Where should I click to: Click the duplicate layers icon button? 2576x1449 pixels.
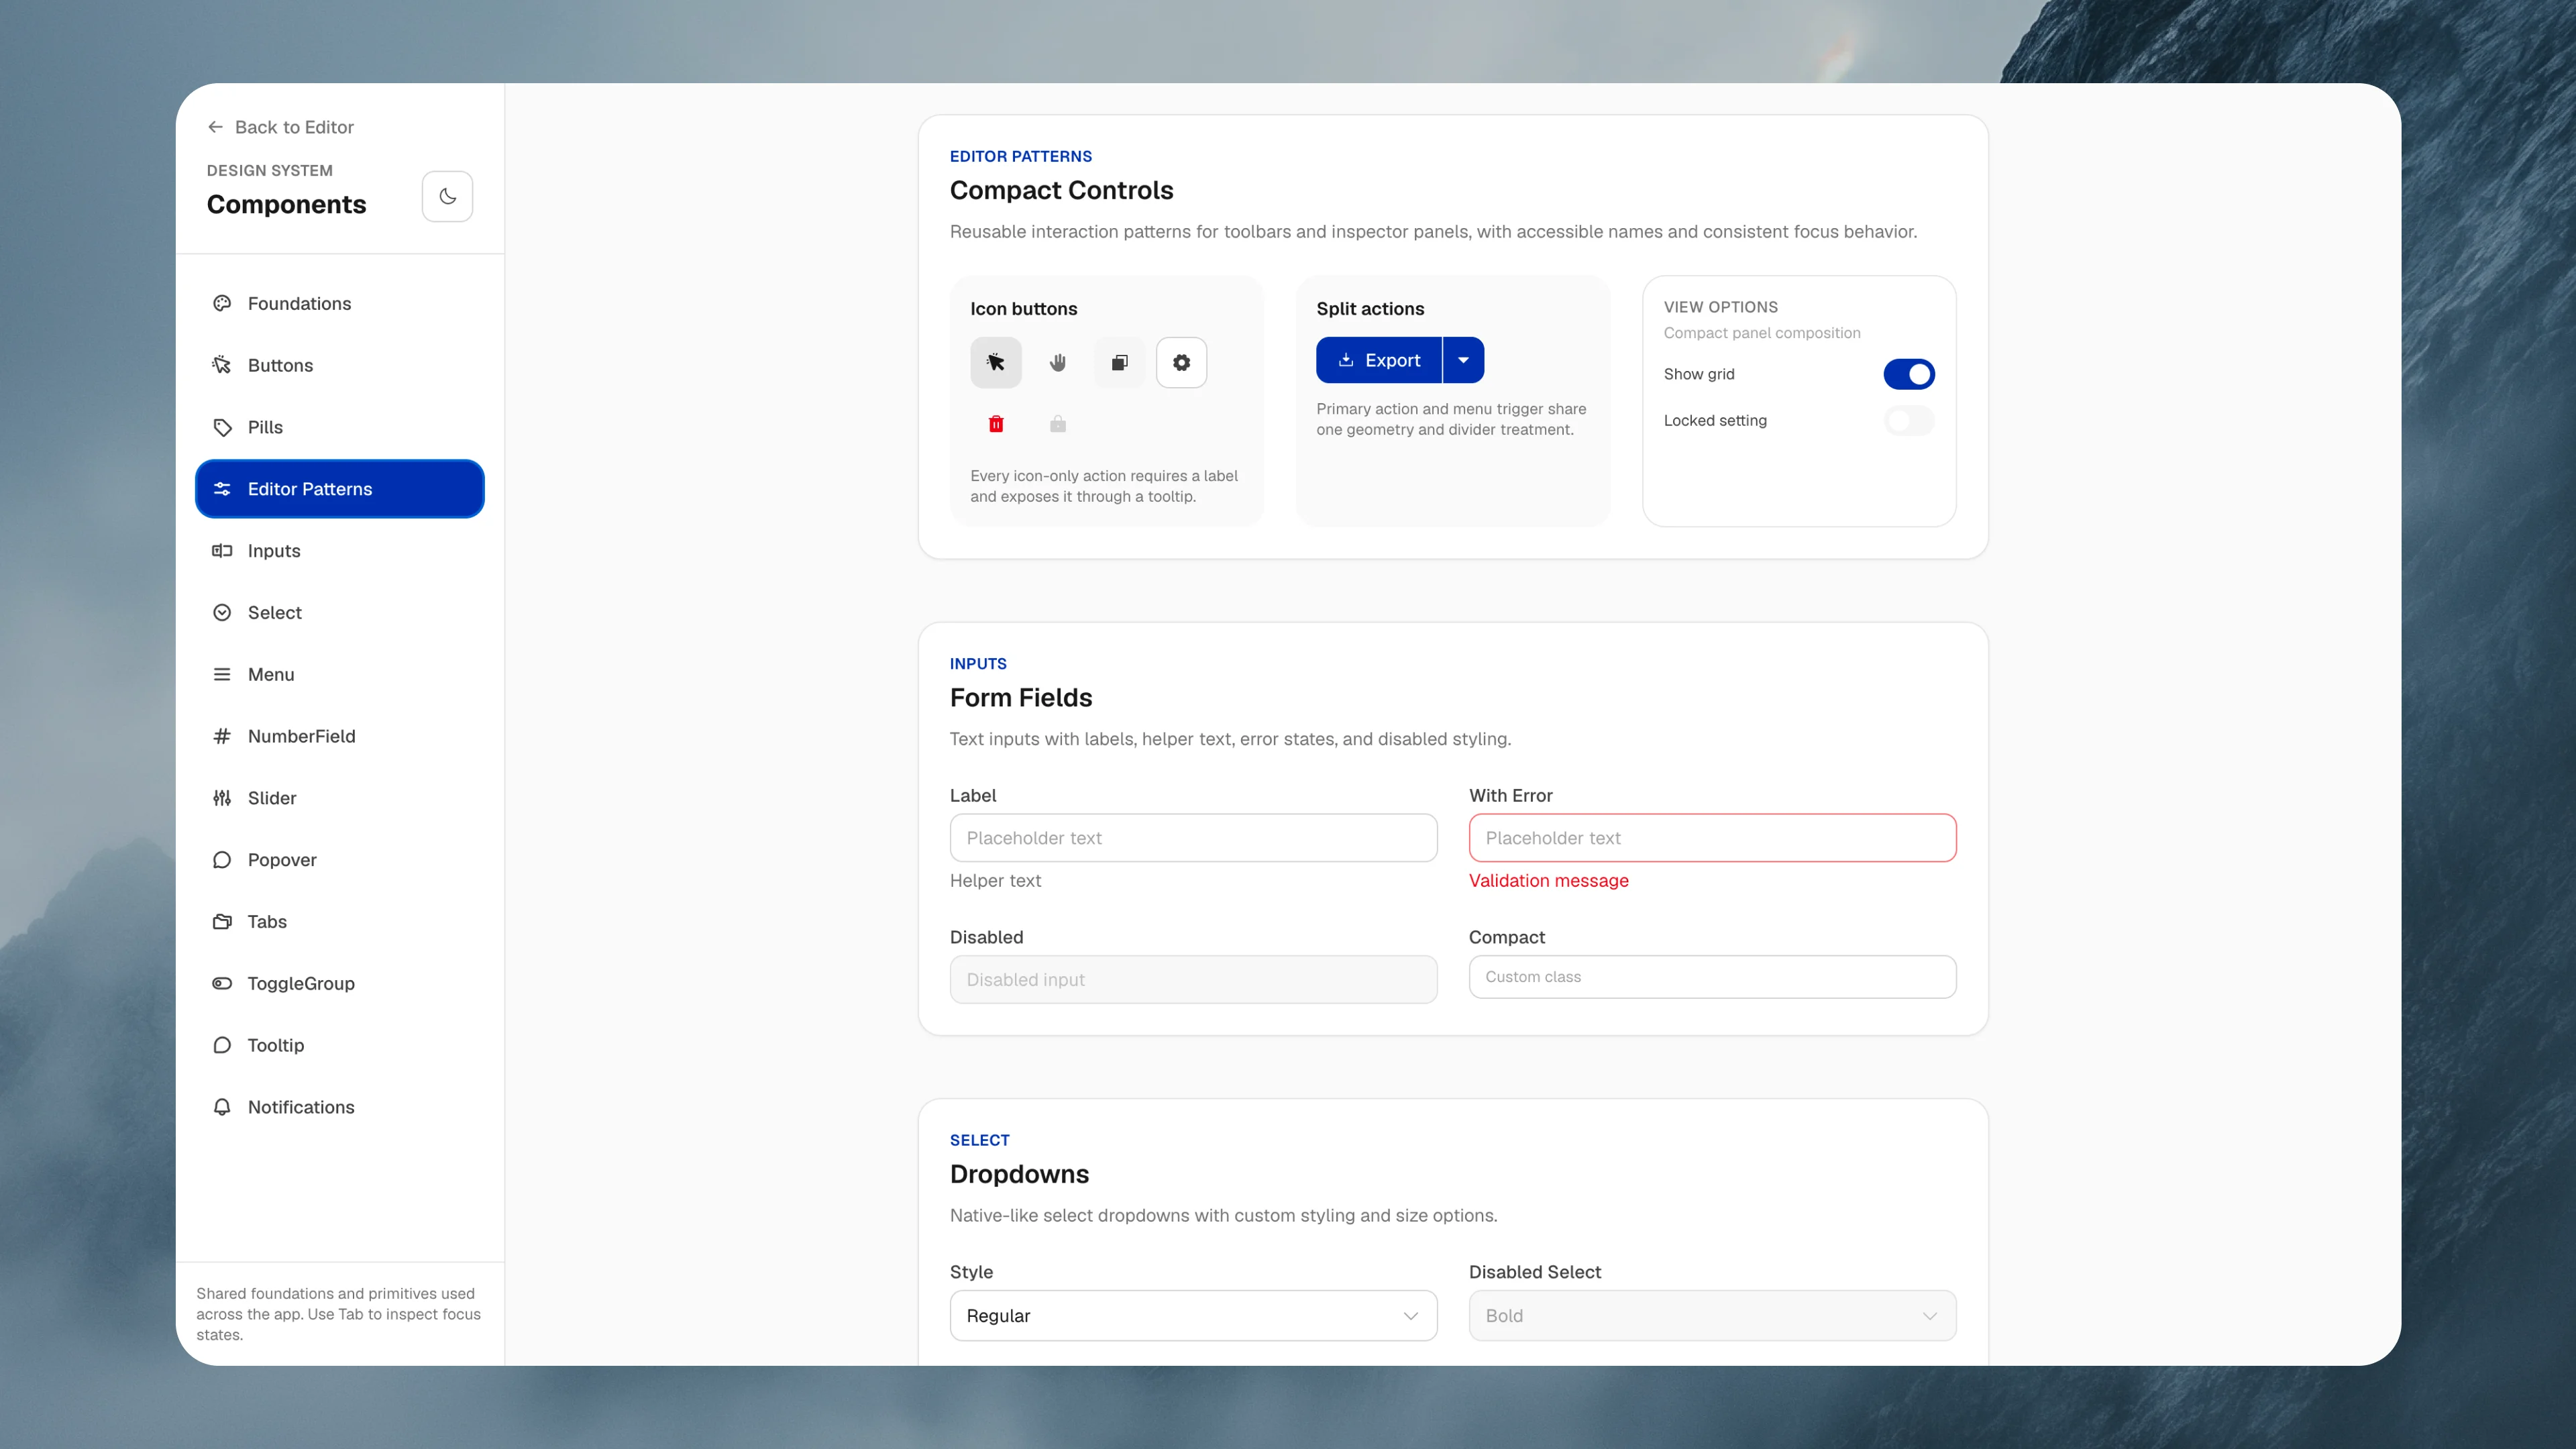(1119, 362)
